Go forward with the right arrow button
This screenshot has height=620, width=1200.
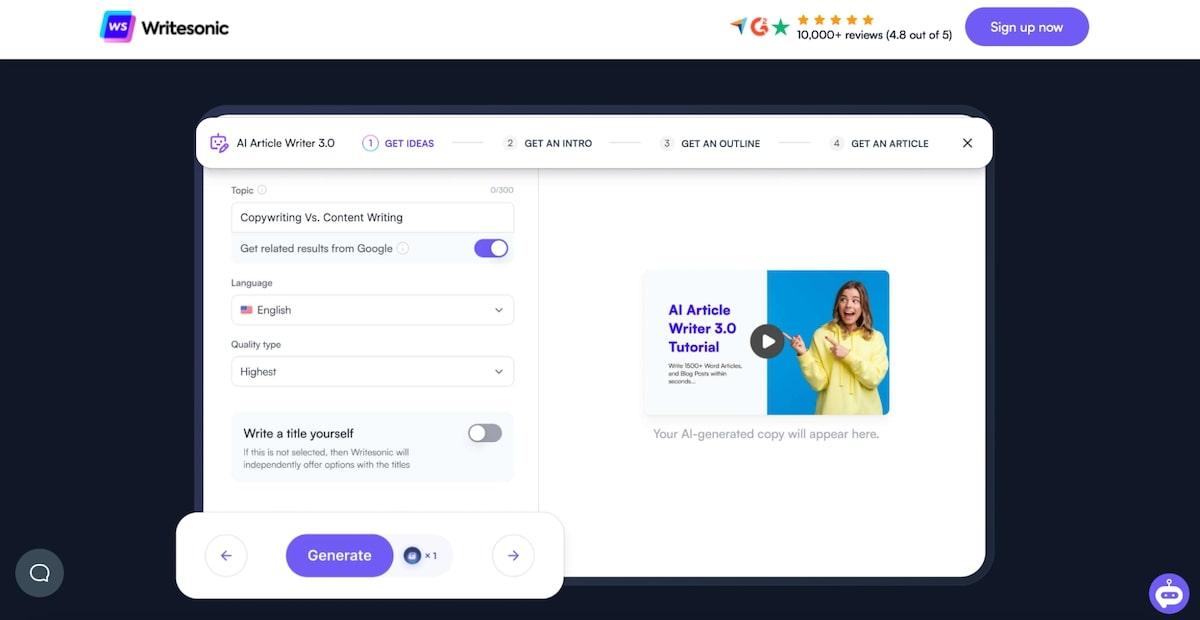point(513,555)
